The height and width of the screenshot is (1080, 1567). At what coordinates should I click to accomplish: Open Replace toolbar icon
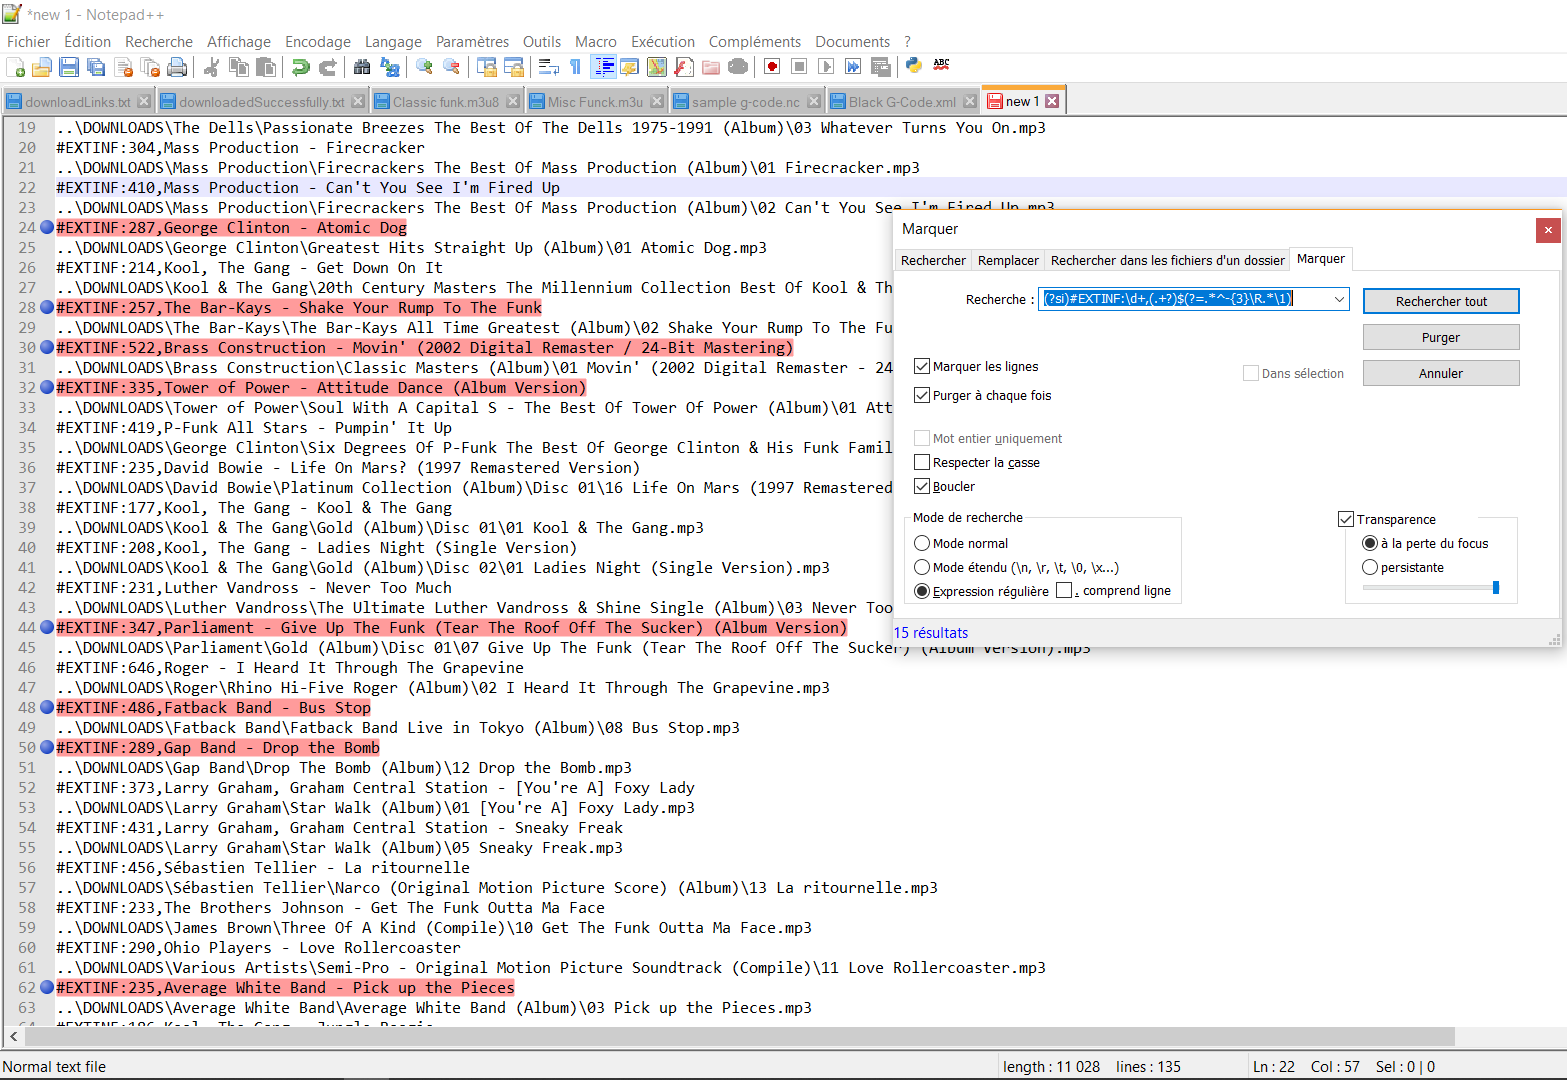click(390, 67)
